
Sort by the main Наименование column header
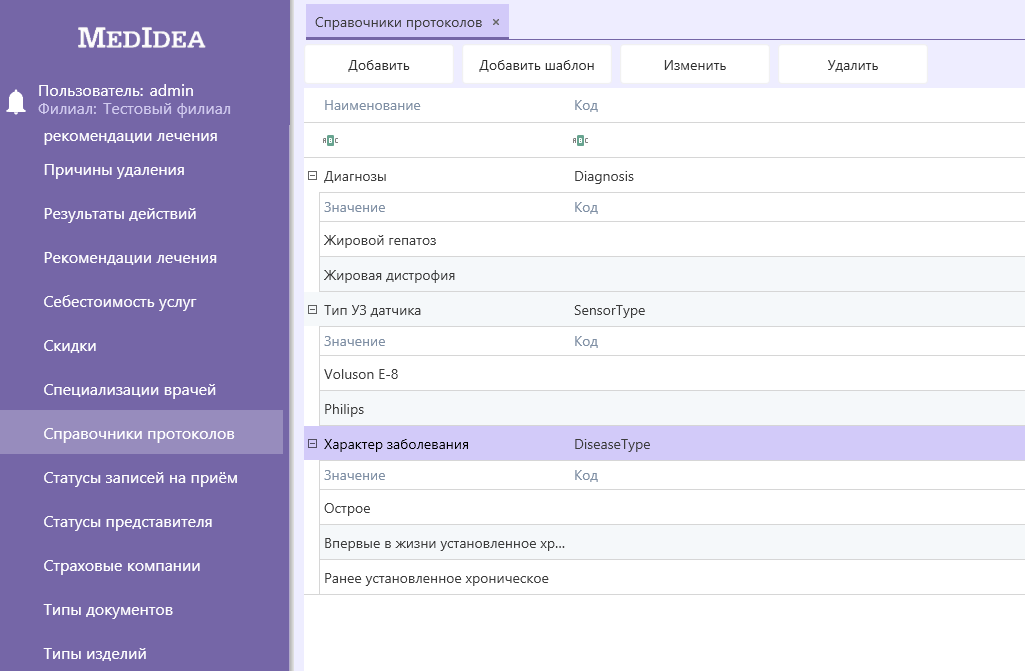[372, 105]
